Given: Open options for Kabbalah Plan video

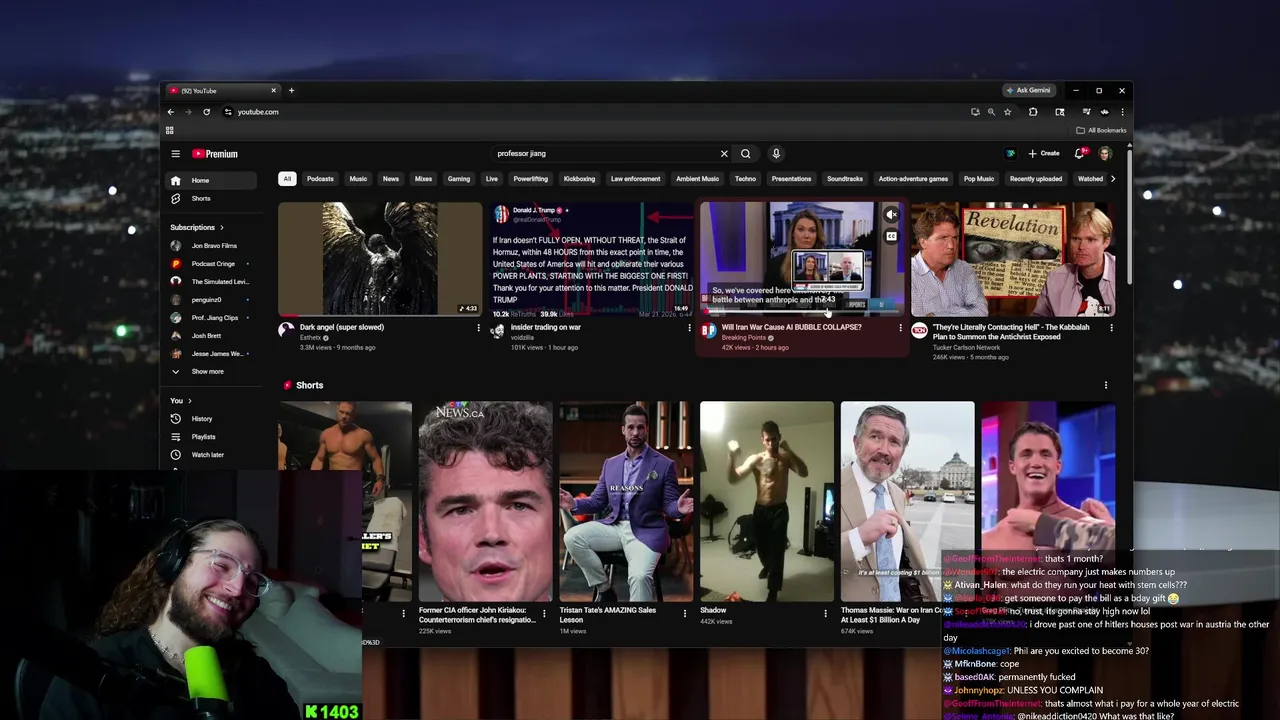Looking at the screenshot, I should (1111, 328).
